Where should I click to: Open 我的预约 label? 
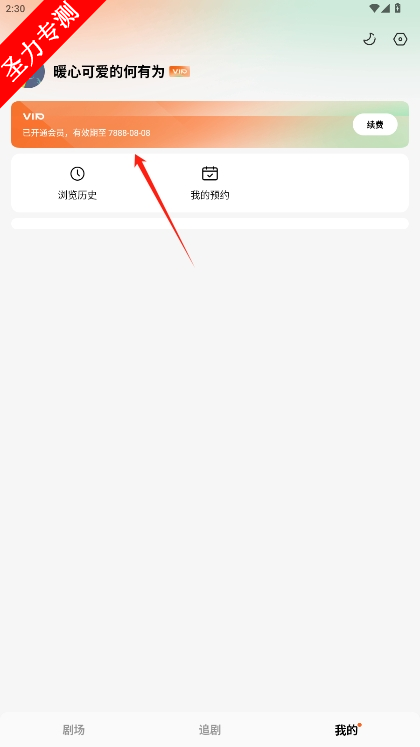(210, 195)
